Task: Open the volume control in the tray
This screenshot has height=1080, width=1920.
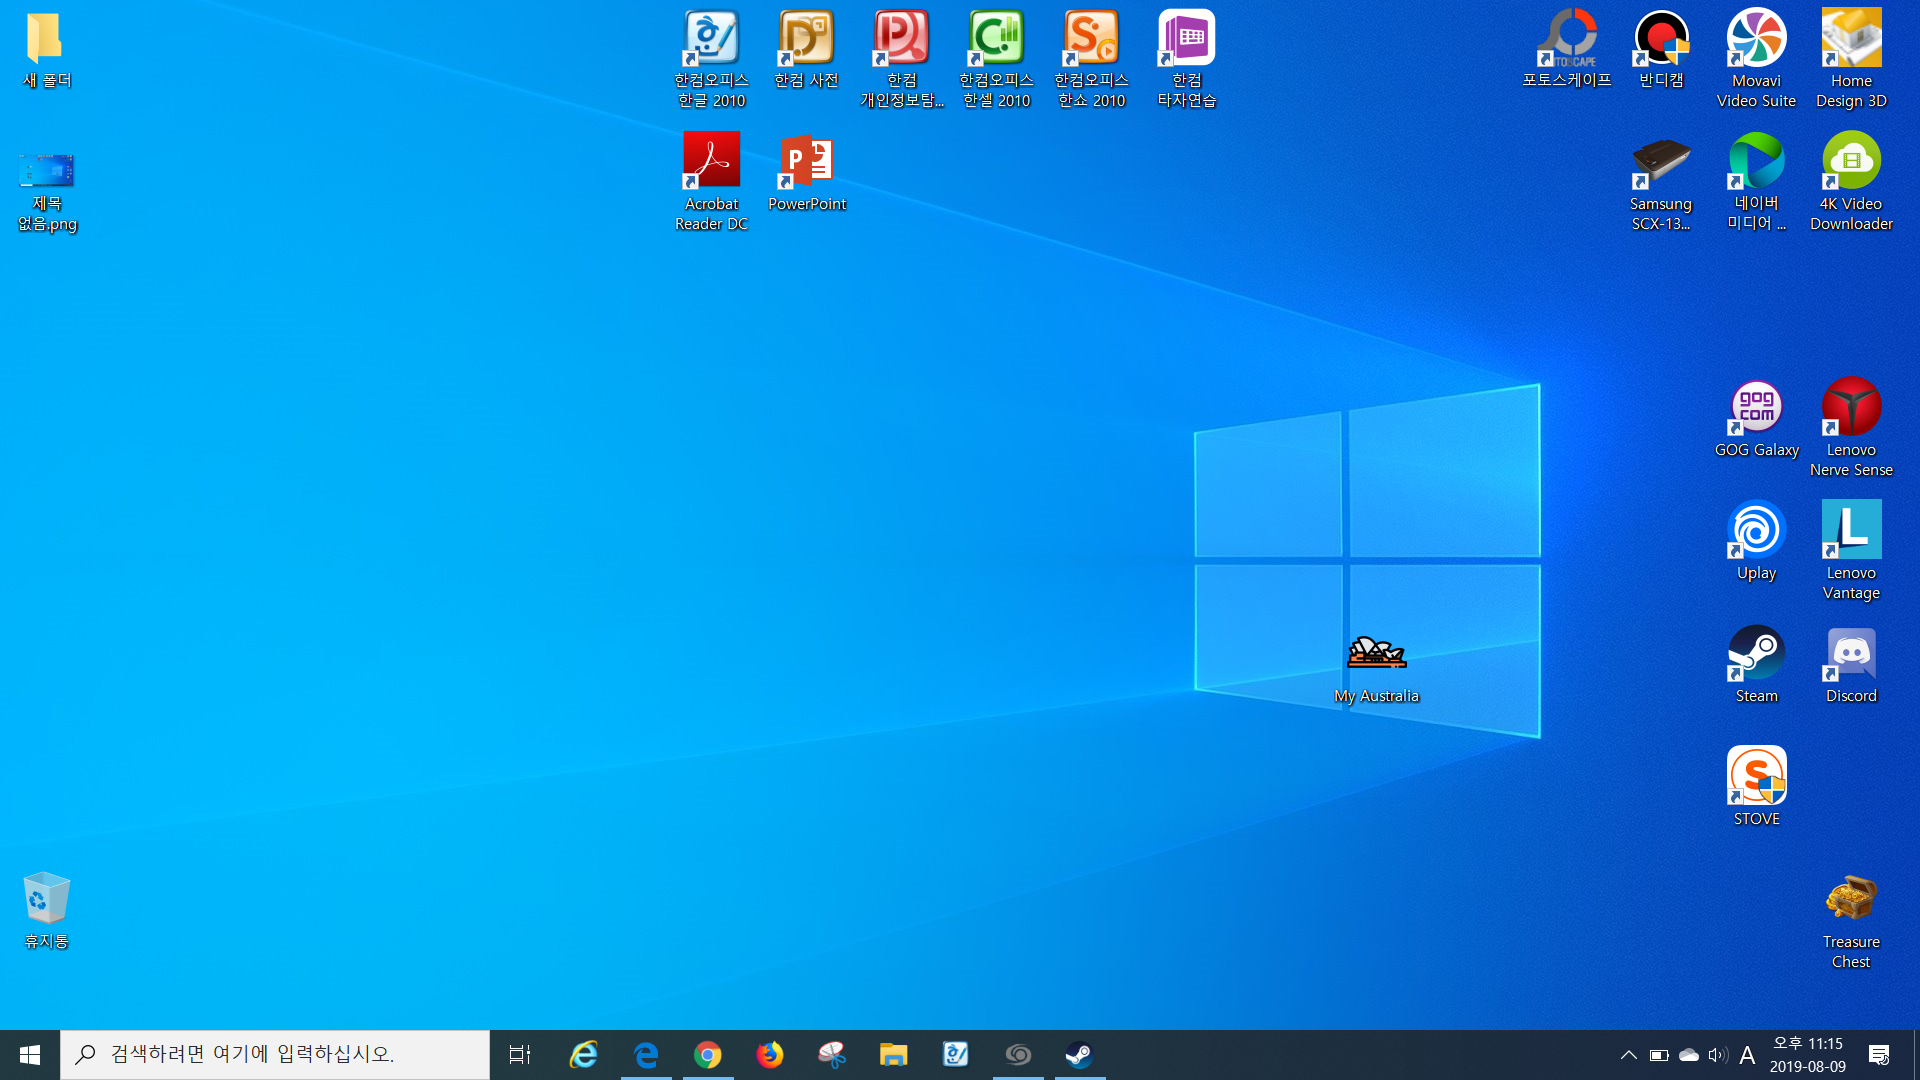Action: tap(1718, 1055)
